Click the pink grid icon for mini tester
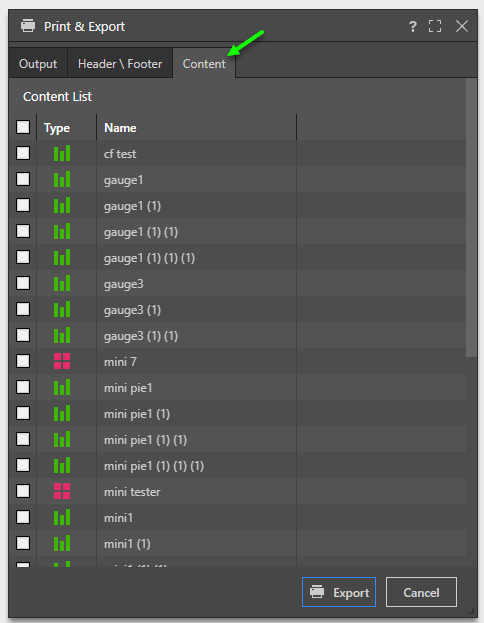484x623 pixels. point(62,491)
